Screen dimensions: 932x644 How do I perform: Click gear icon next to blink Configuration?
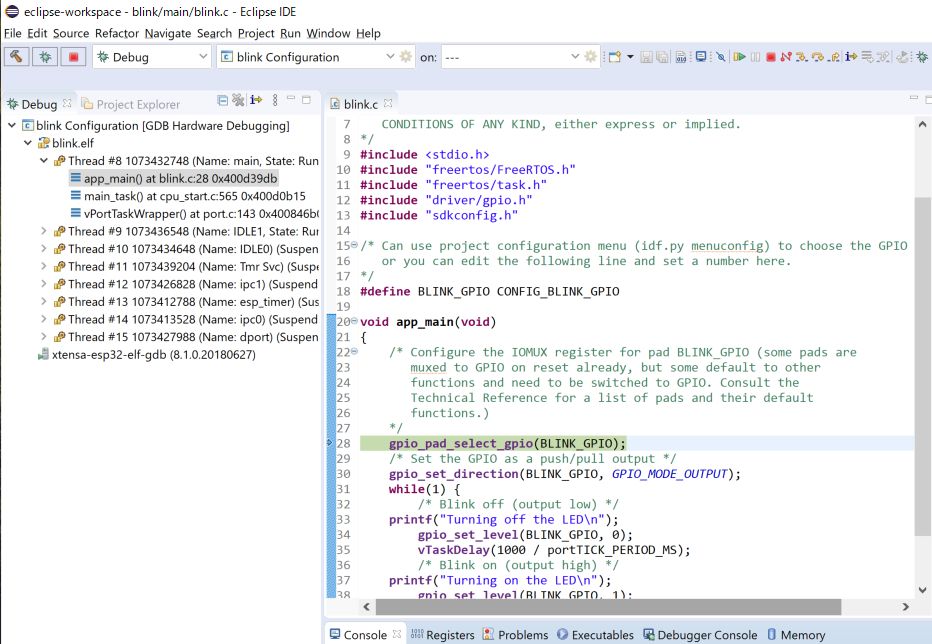click(406, 56)
